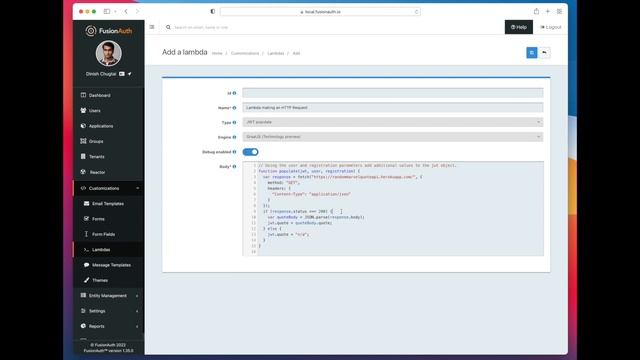Click the privacy shield icon in Safari toolbar
Image resolution: width=640 pixels, height=360 pixels.
213,11
